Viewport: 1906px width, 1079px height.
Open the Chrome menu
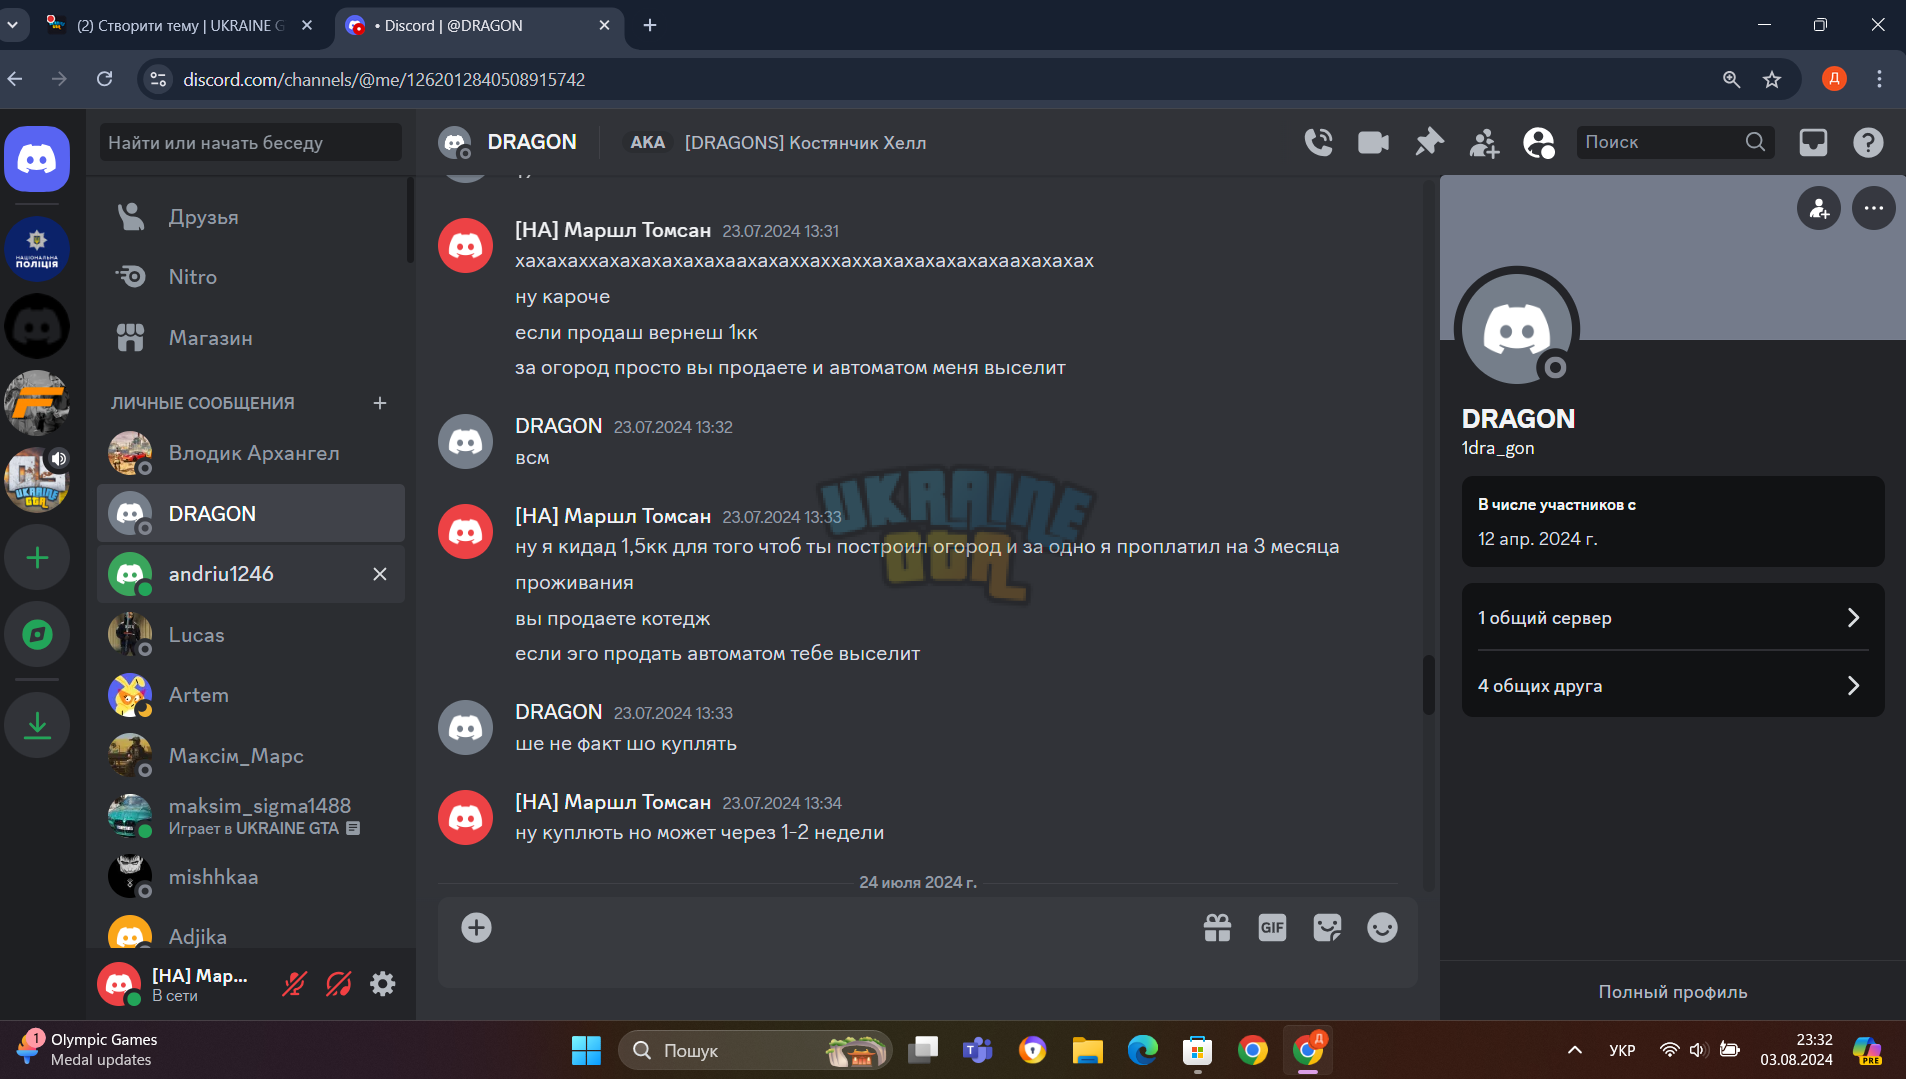point(1879,79)
